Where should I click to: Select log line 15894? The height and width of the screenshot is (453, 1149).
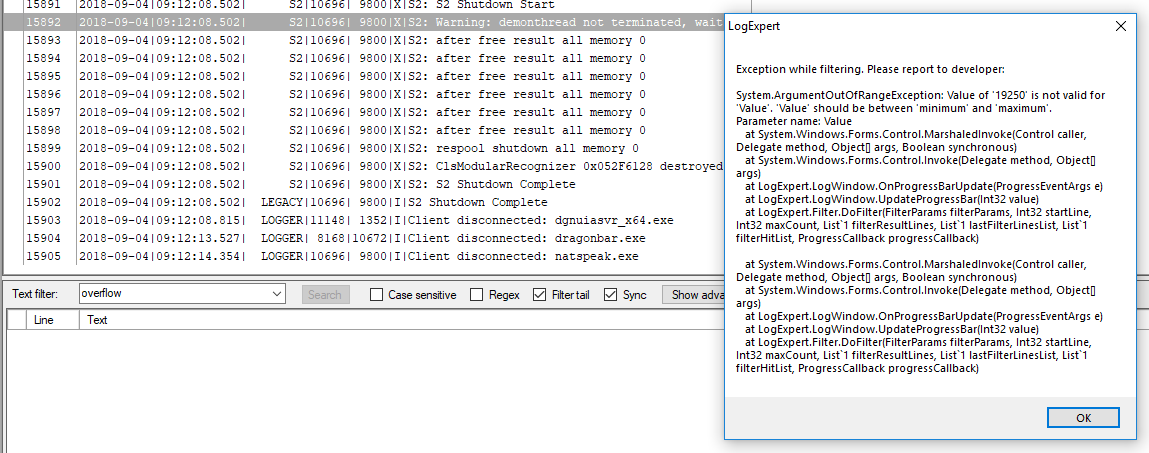coord(364,59)
